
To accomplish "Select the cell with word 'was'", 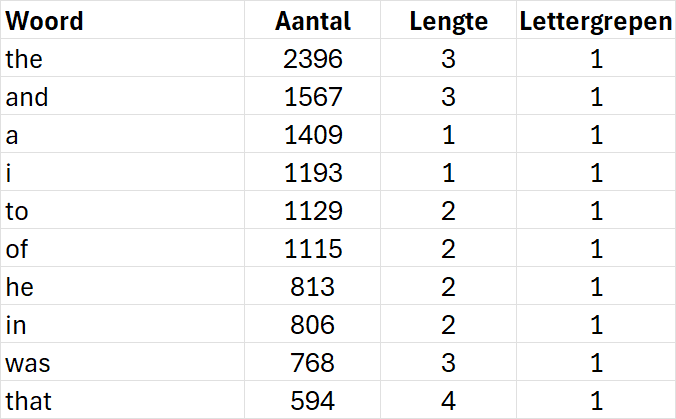I will 122,361.
